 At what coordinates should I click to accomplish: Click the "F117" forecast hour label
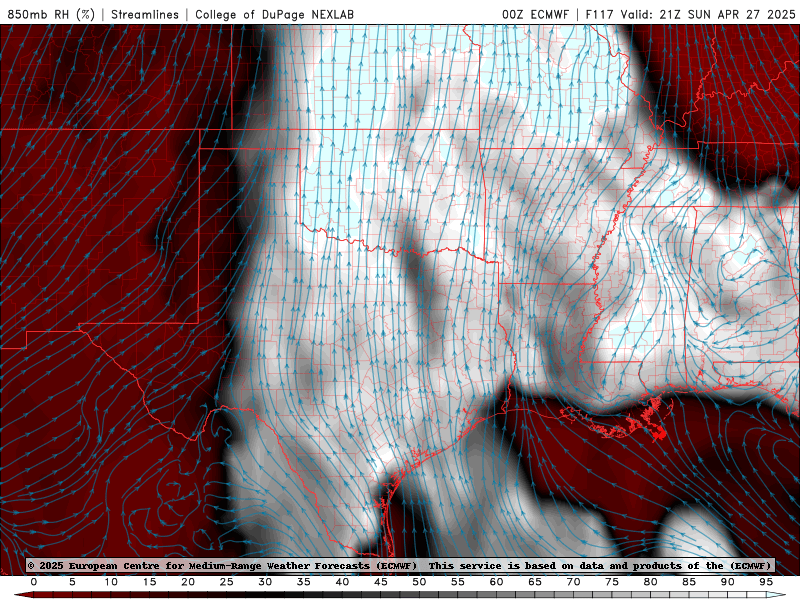(x=600, y=14)
